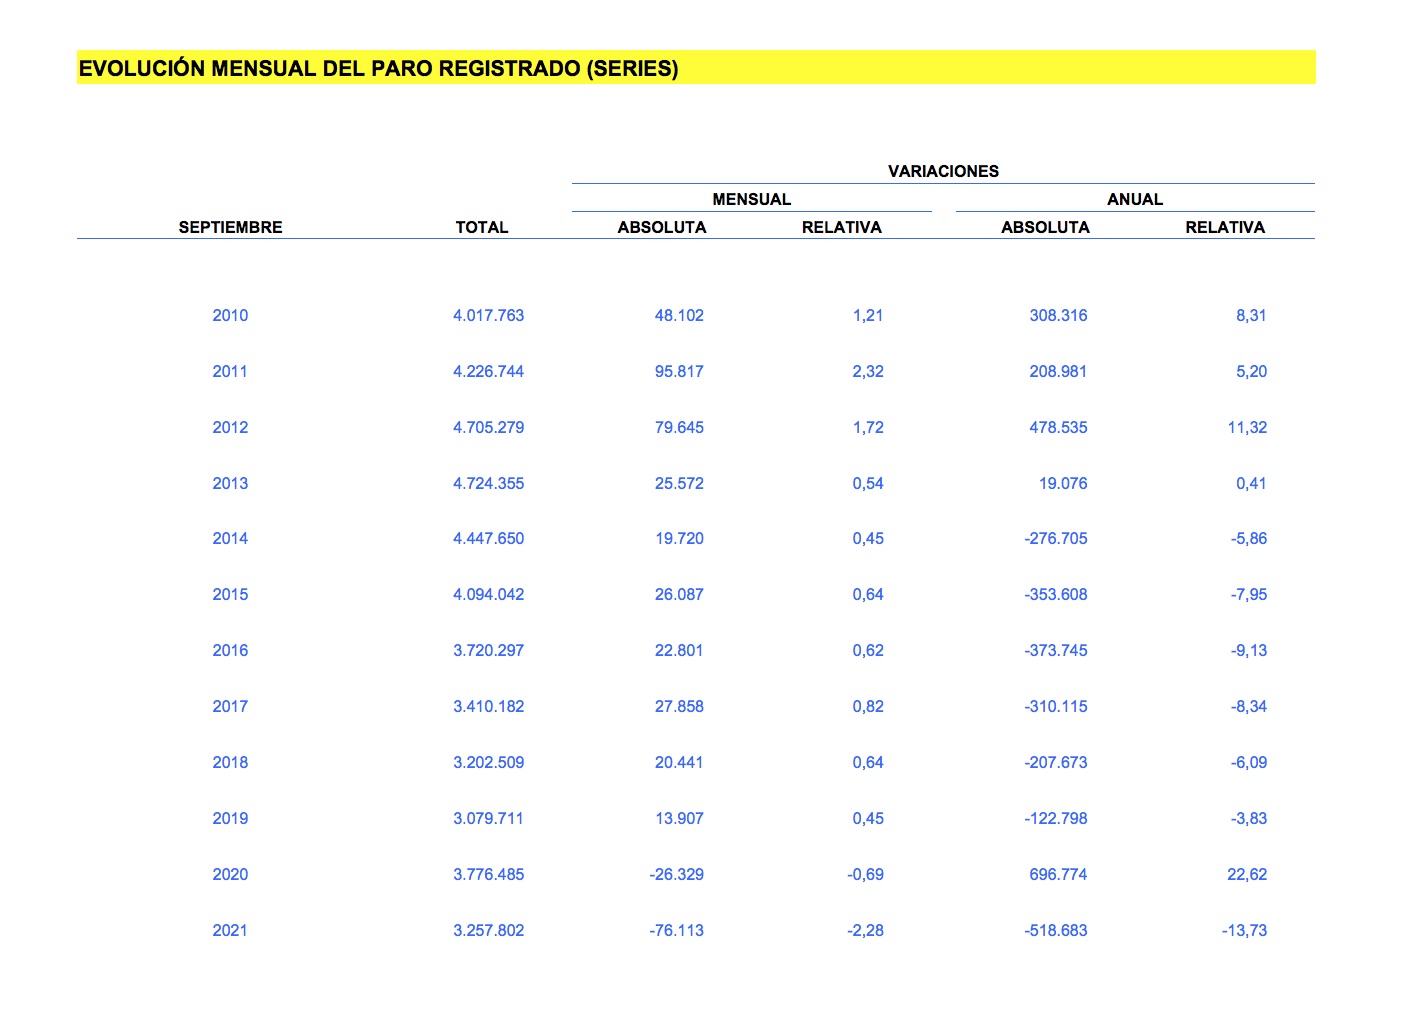Image resolution: width=1426 pixels, height=1034 pixels.
Task: Select the annual absolute value -373.745
Action: [1055, 650]
